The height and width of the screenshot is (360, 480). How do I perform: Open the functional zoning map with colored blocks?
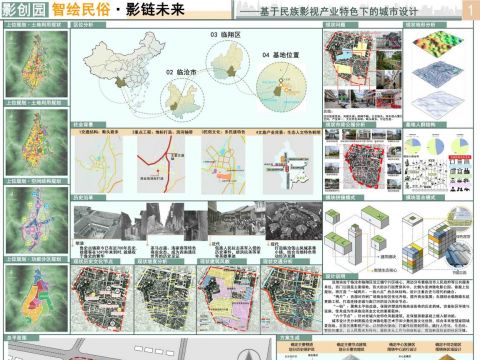pyautogui.click(x=36, y=298)
